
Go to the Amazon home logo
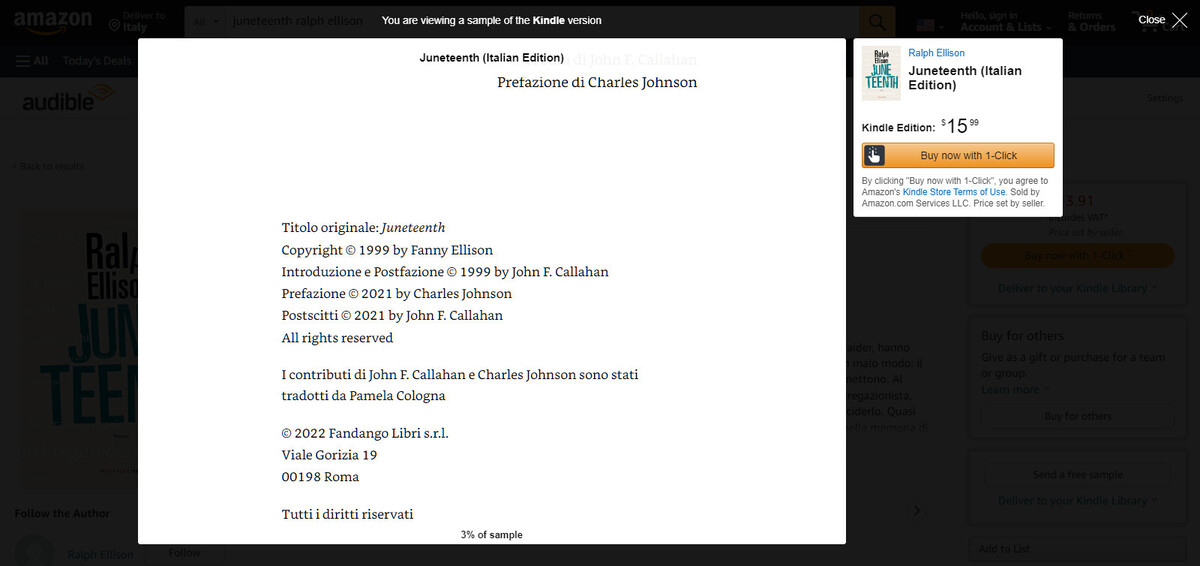52,21
